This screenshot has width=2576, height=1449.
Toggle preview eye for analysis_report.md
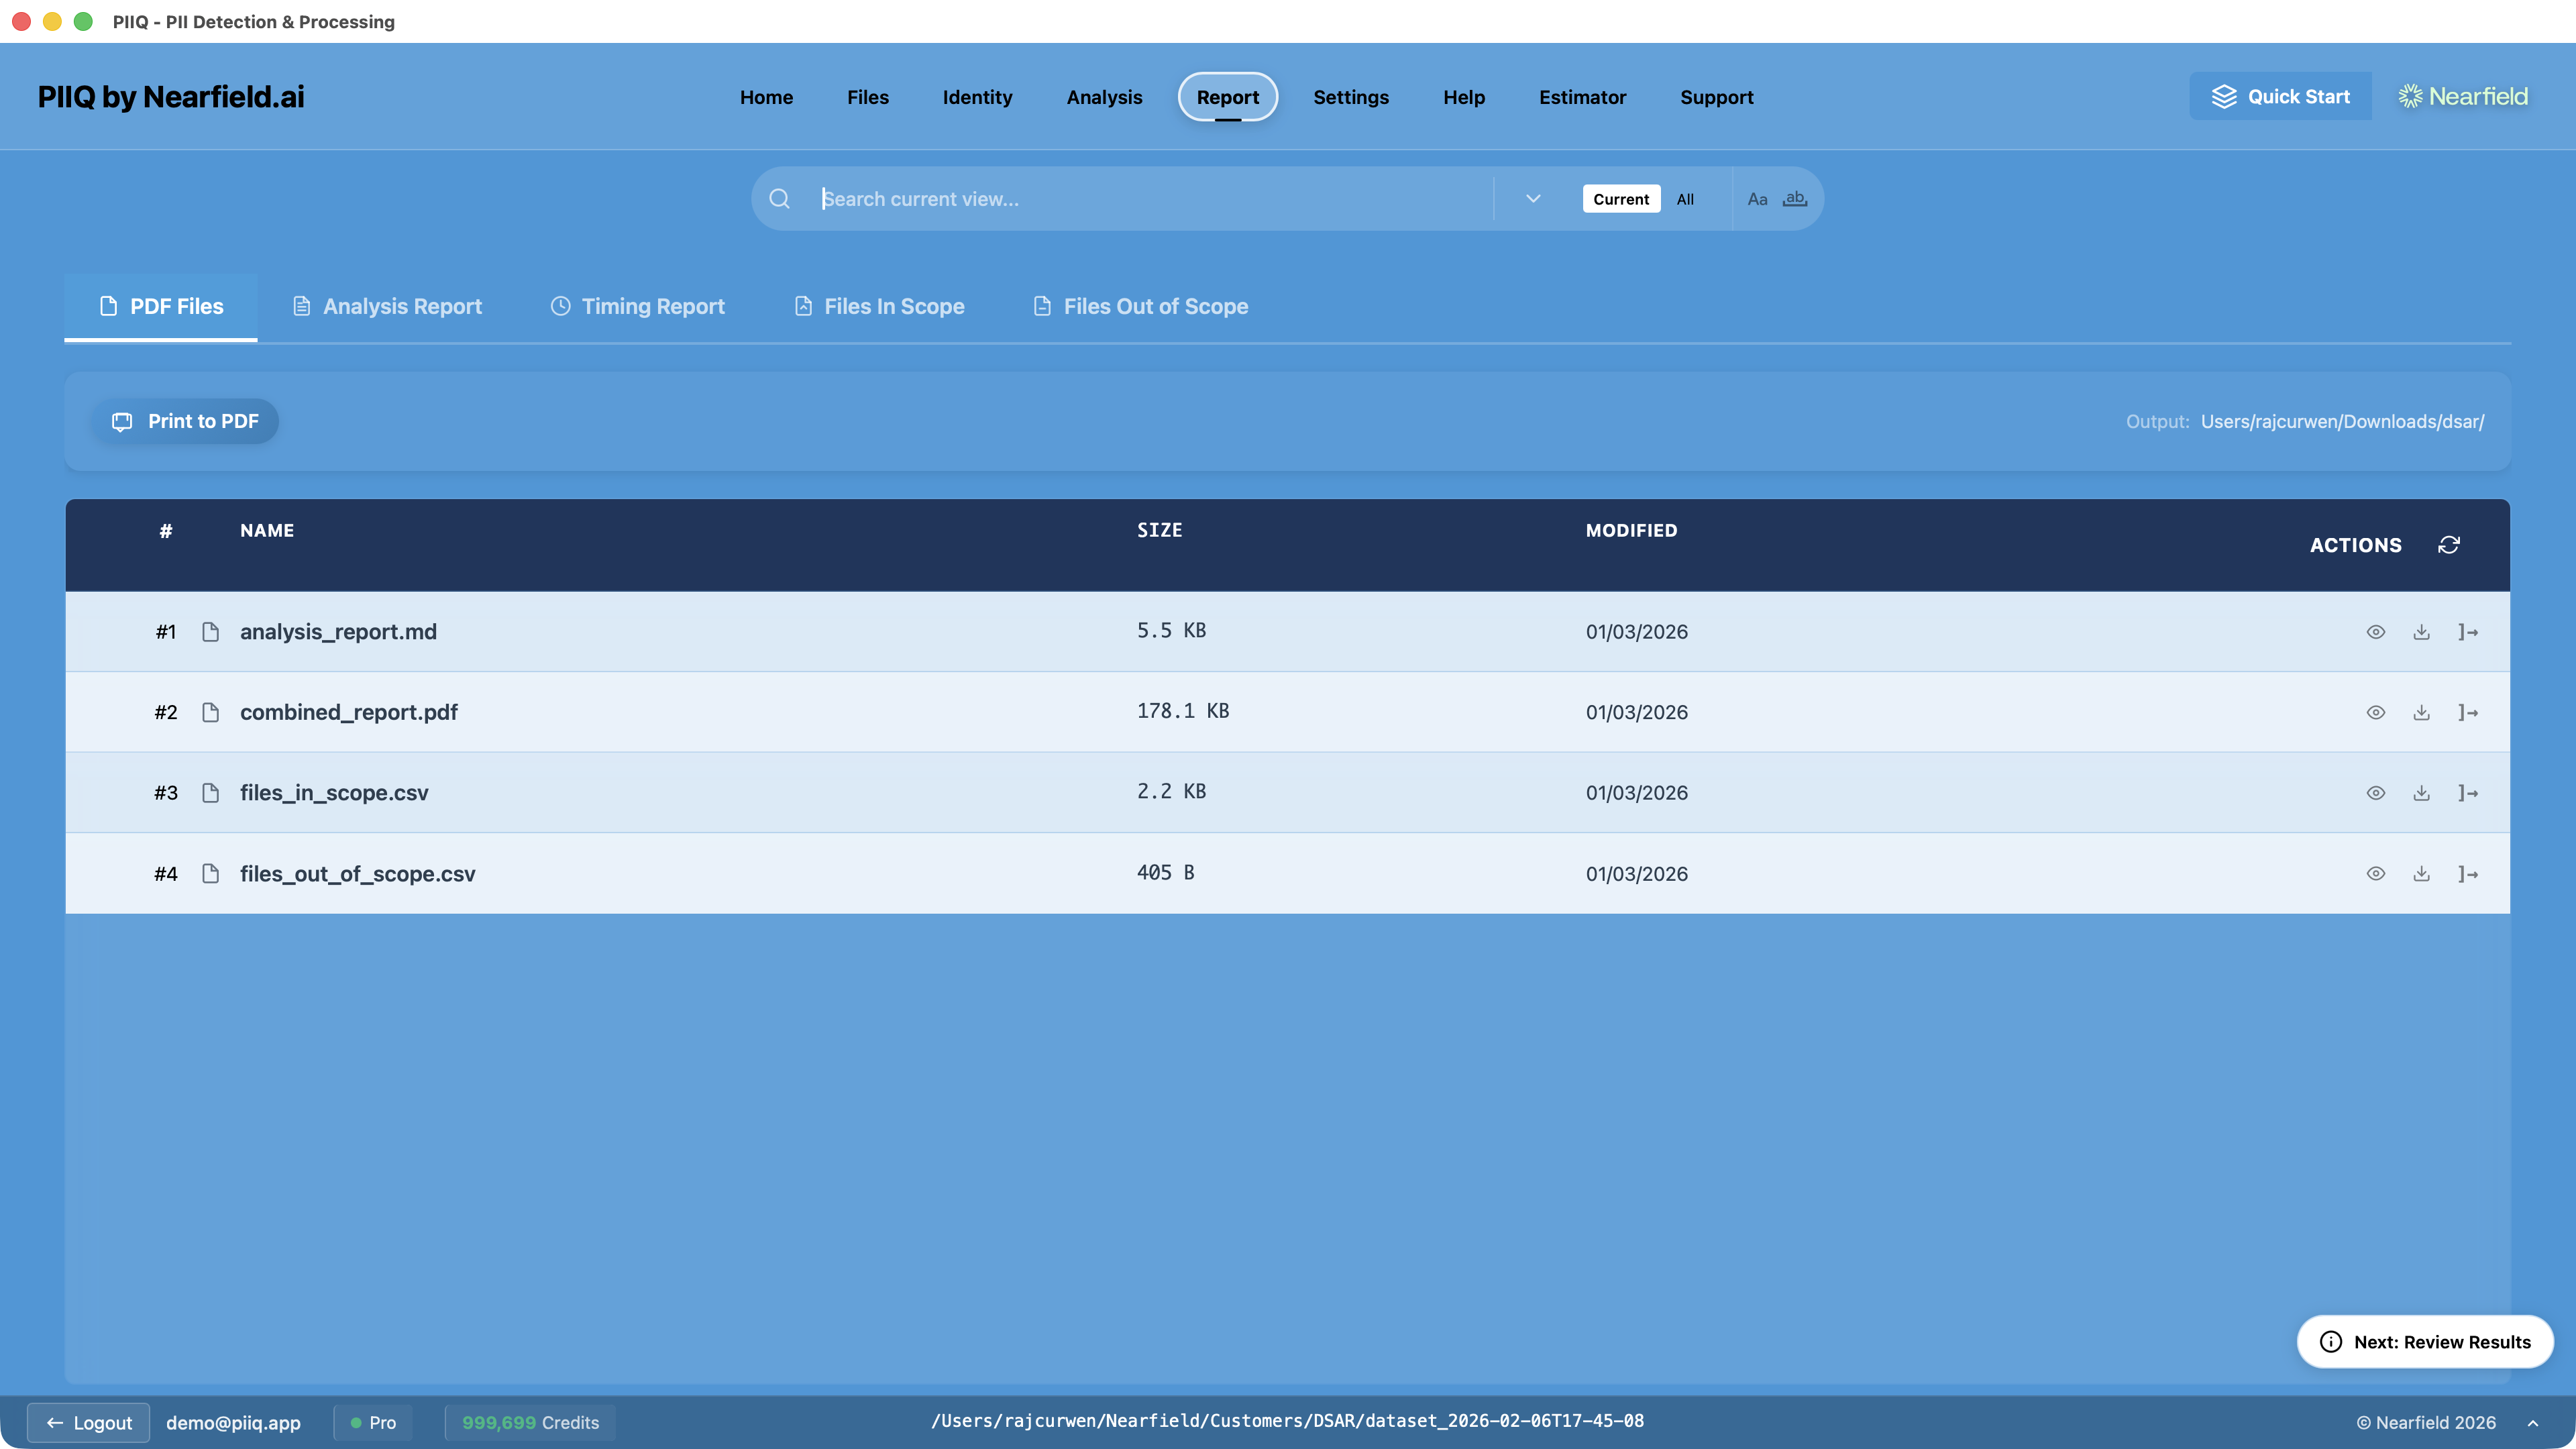pyautogui.click(x=2376, y=631)
